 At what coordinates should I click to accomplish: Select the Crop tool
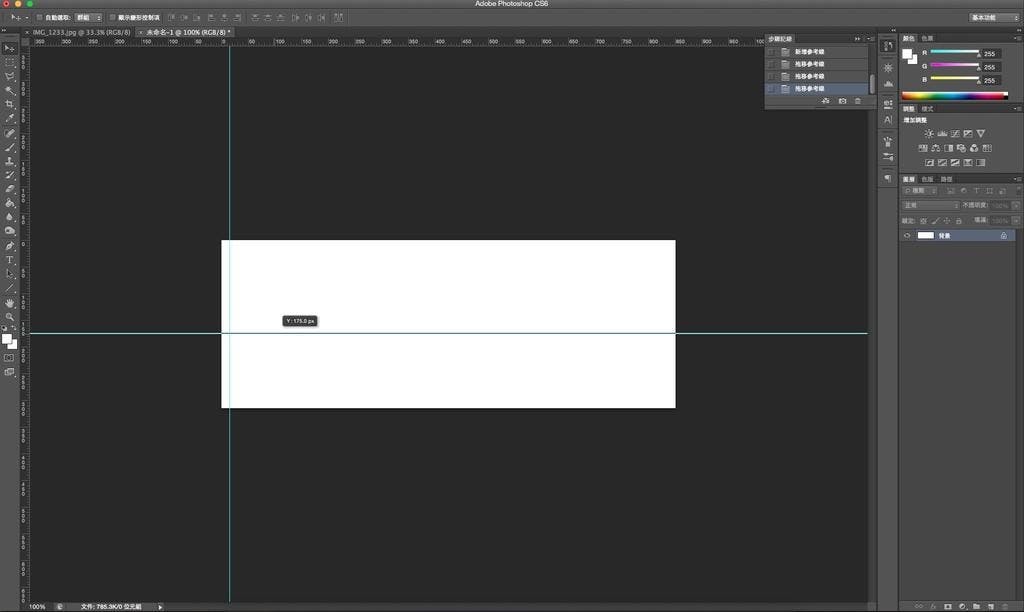10,104
